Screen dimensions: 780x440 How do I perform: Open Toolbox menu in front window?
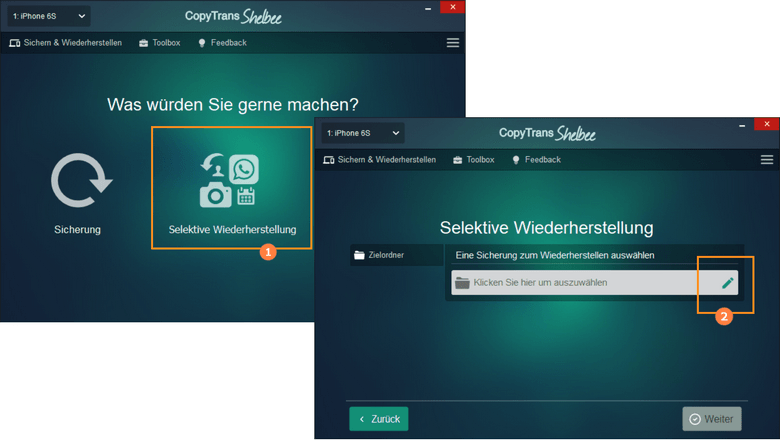coord(474,160)
